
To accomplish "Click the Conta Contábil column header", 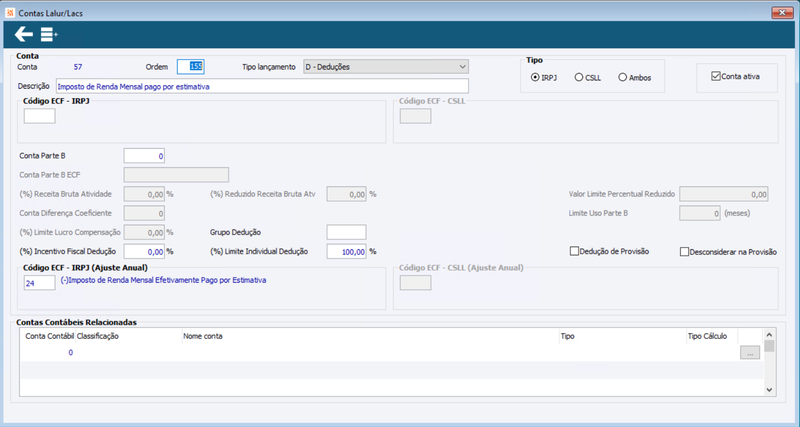I will [49, 336].
